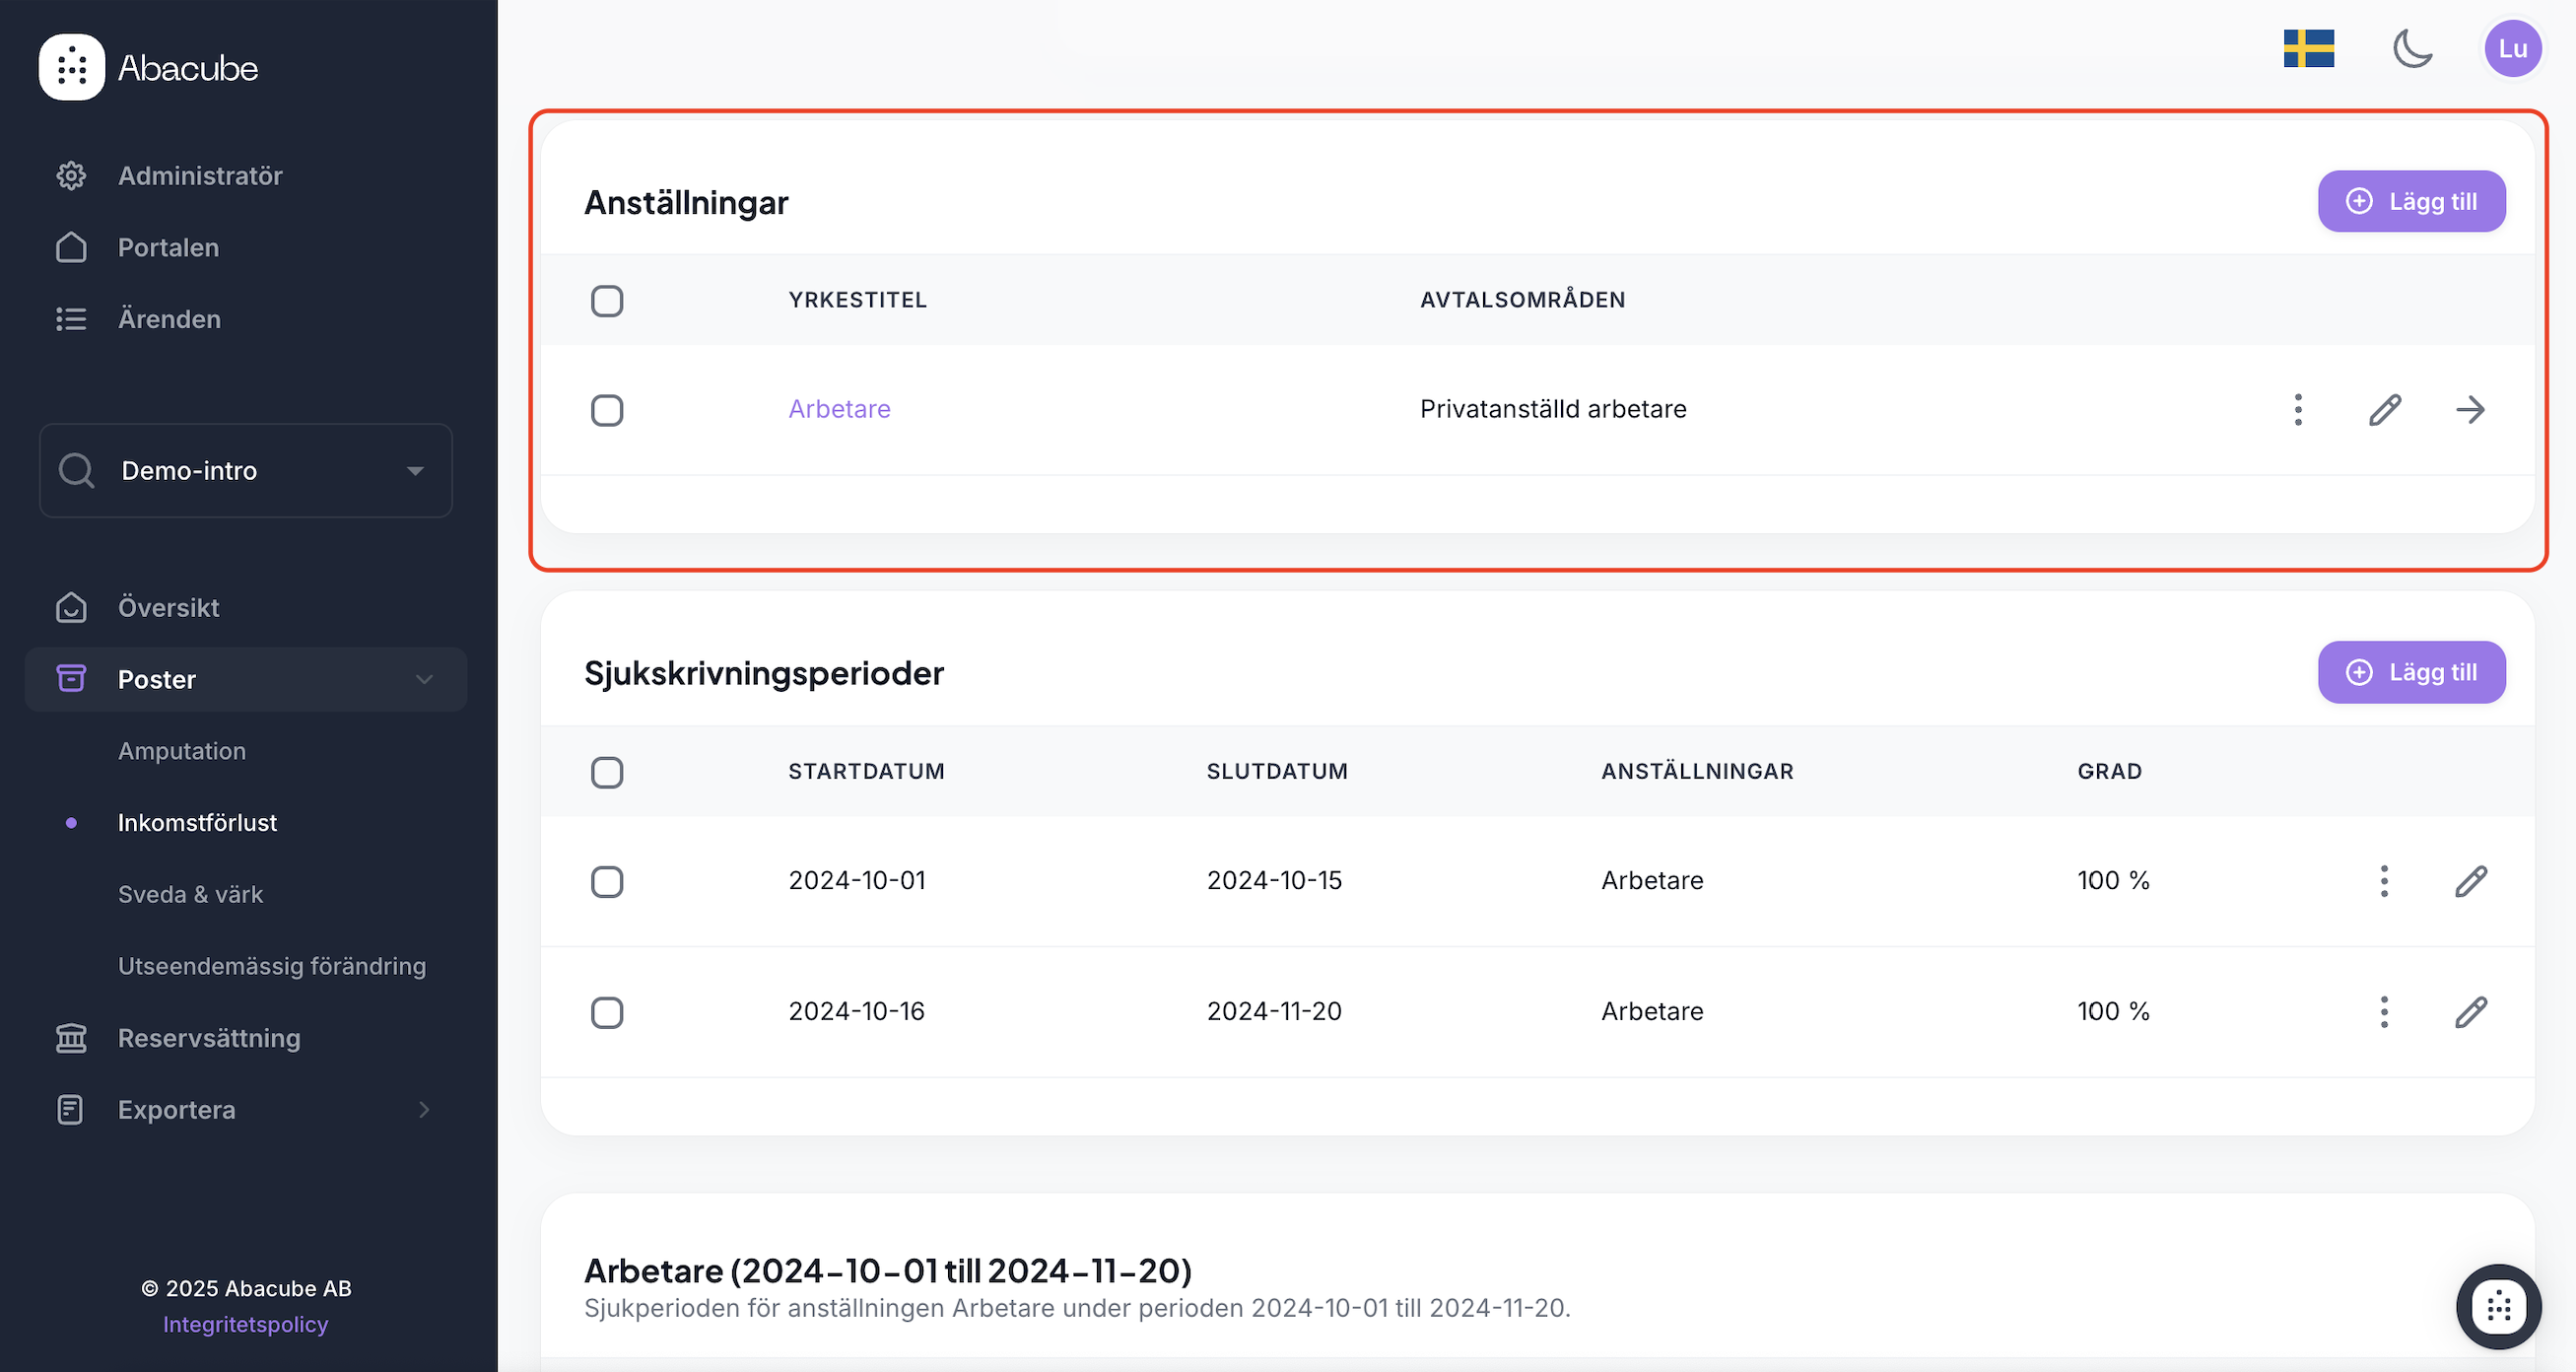Open Sveda & värk sidebar item
This screenshot has height=1372, width=2576.
coord(190,894)
